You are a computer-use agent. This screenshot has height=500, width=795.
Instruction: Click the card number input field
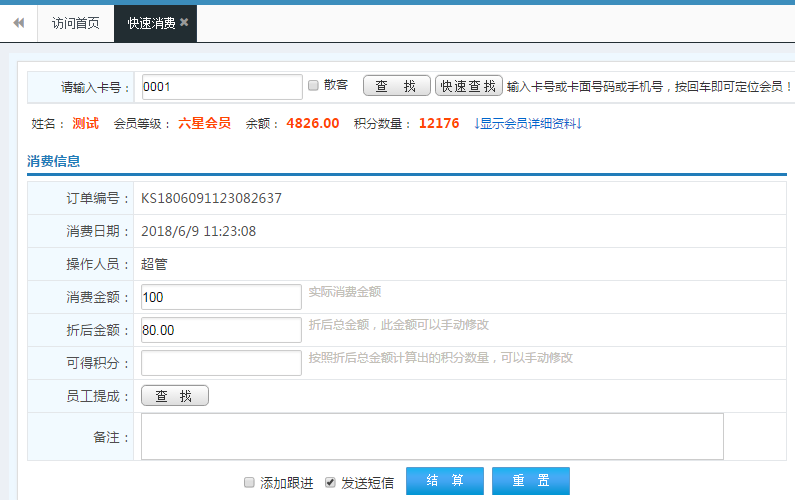(221, 87)
